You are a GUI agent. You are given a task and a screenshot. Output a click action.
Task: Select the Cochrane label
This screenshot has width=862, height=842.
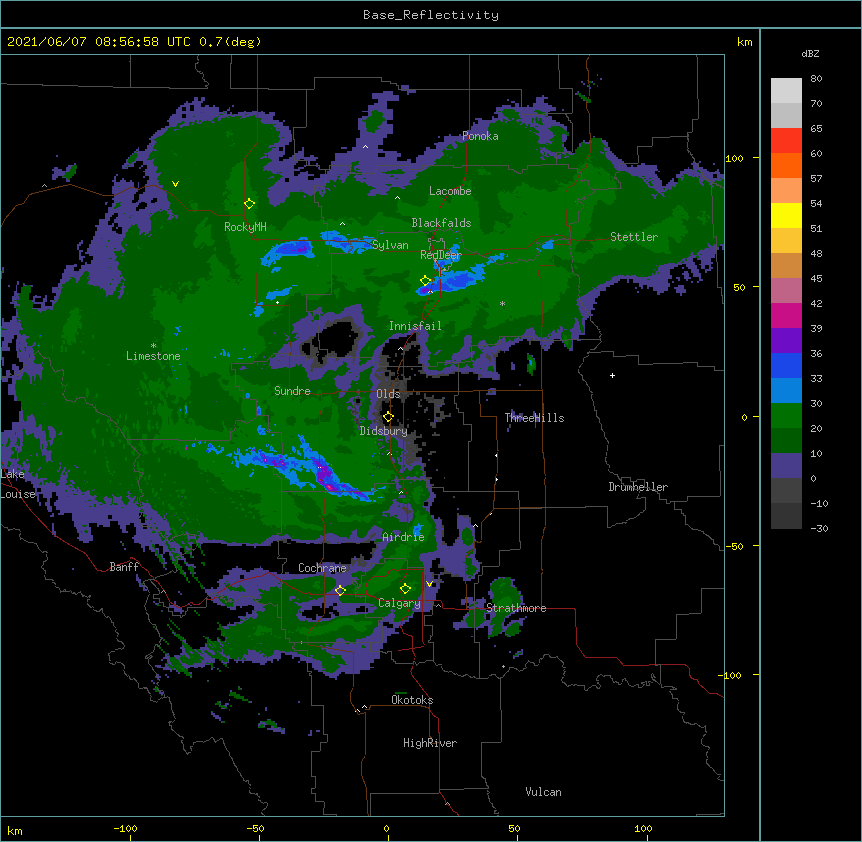[x=322, y=568]
